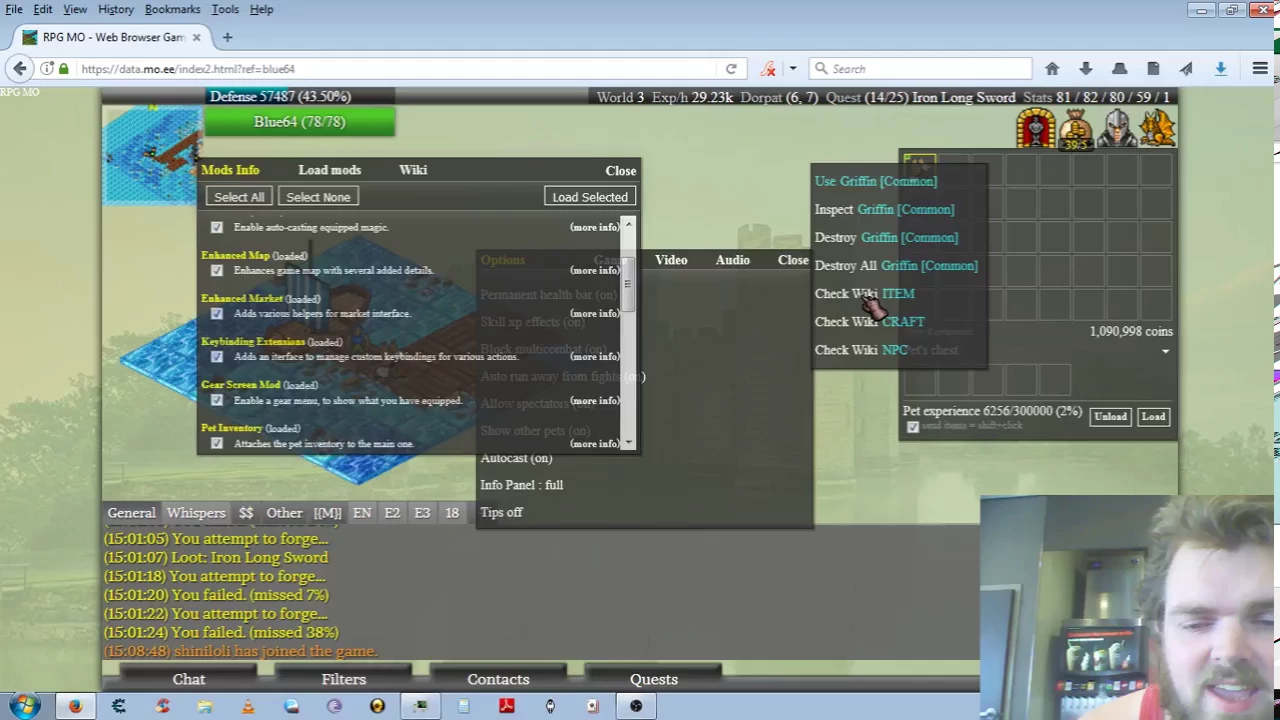Expand more info for Gear Screen Mod
Image resolution: width=1280 pixels, height=720 pixels.
pos(594,400)
